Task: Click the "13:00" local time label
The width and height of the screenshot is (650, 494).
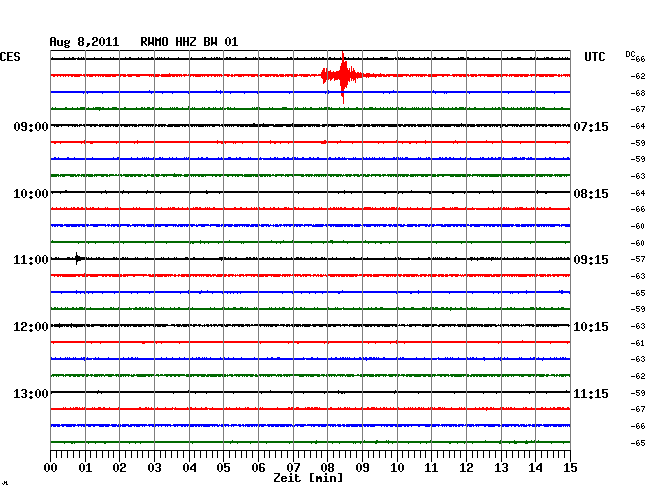Action: coord(31,393)
